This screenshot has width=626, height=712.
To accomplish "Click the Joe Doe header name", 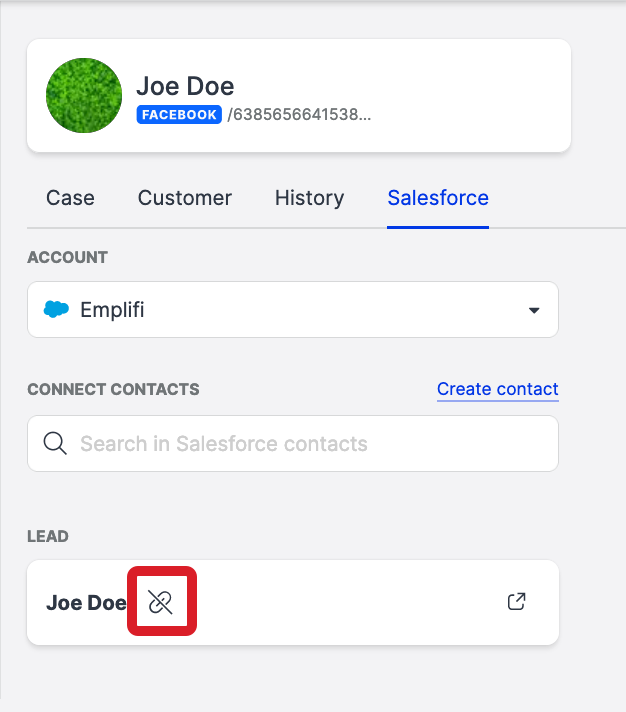I will 185,86.
